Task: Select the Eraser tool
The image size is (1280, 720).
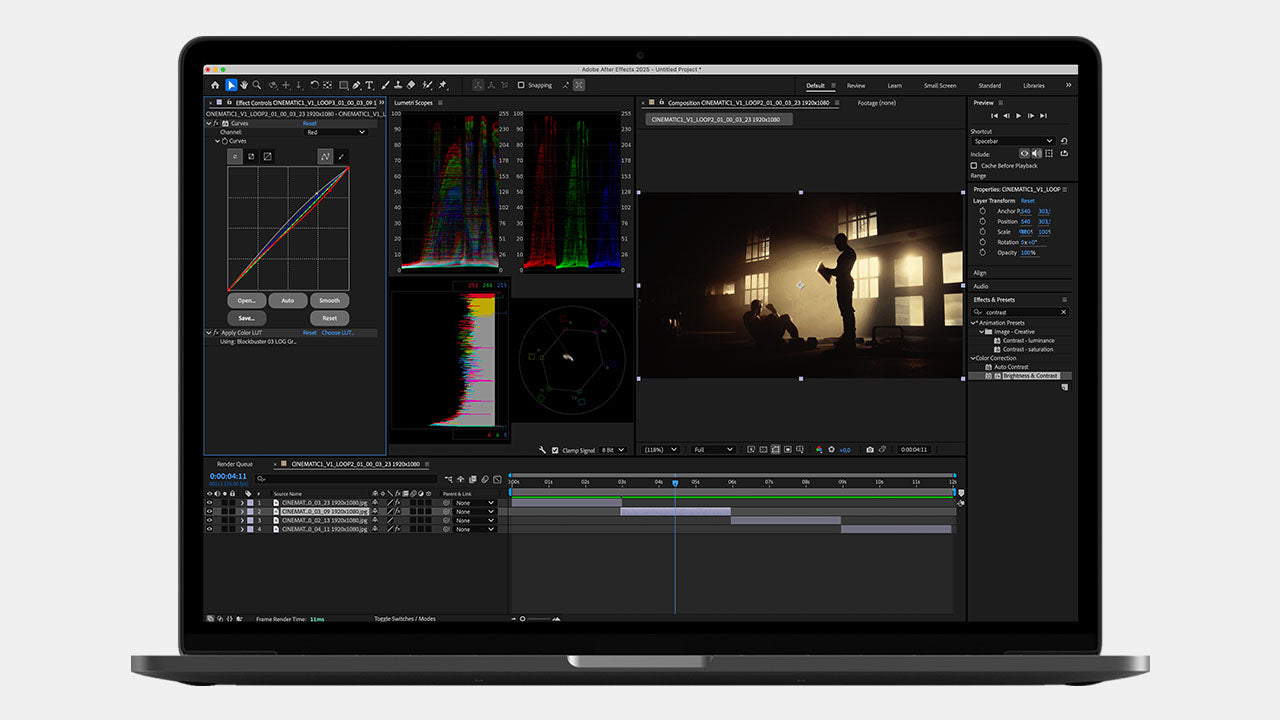Action: pos(412,86)
